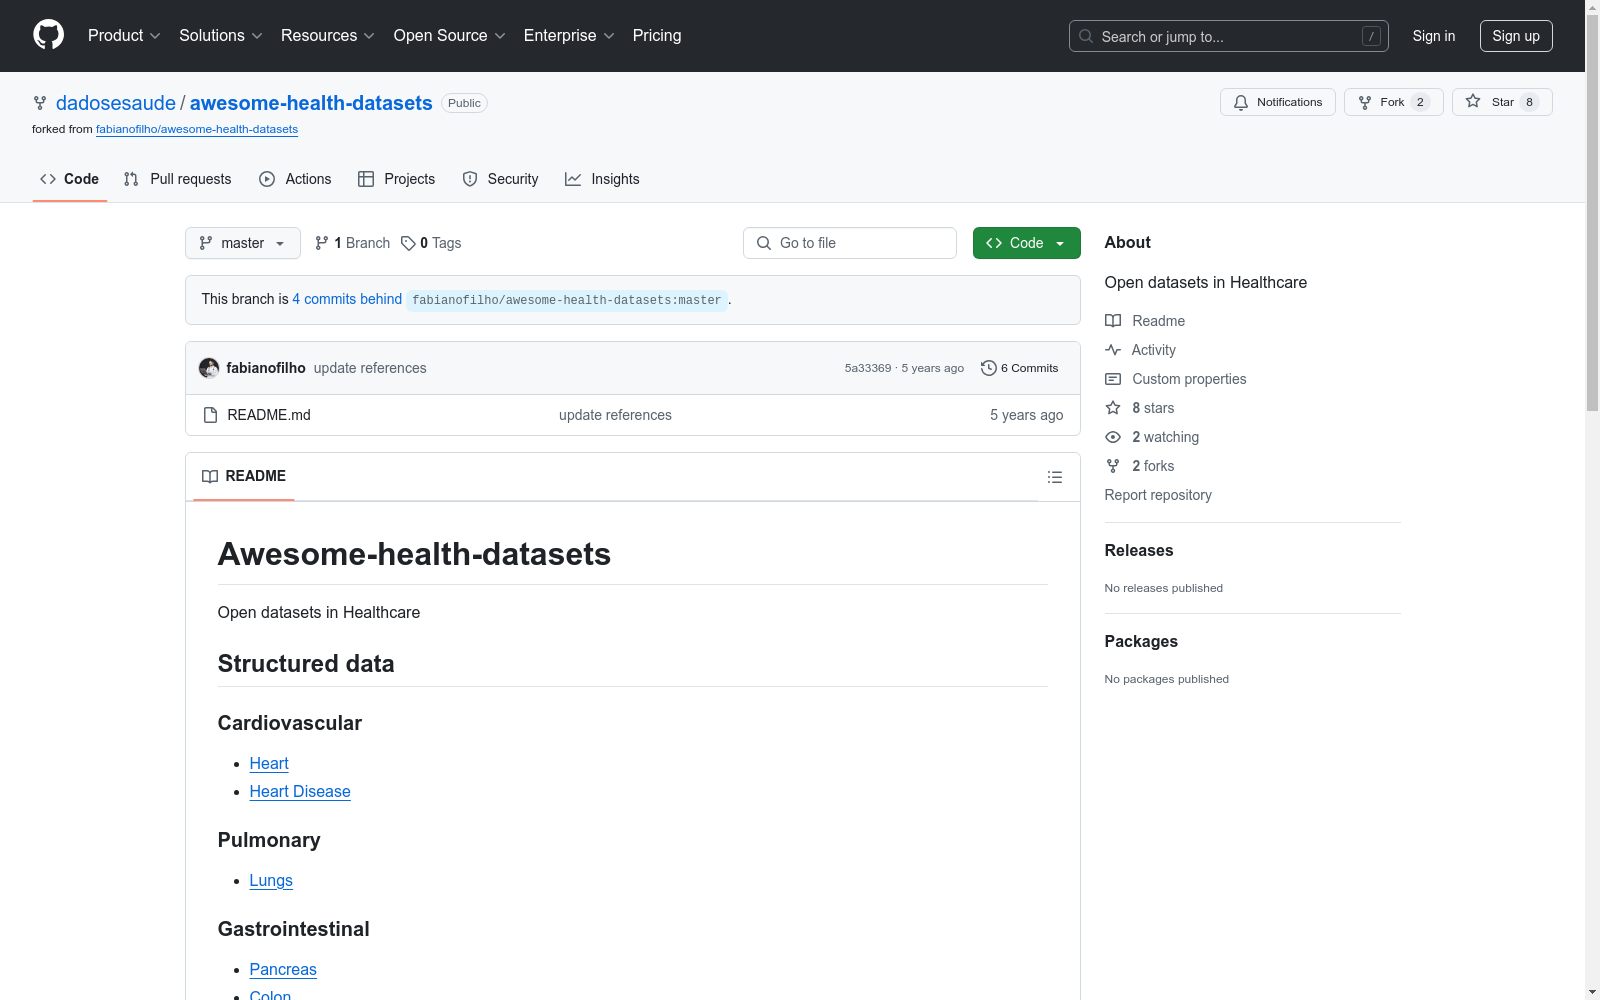Open commit hash 5a33369
Image resolution: width=1600 pixels, height=1000 pixels.
(x=867, y=368)
